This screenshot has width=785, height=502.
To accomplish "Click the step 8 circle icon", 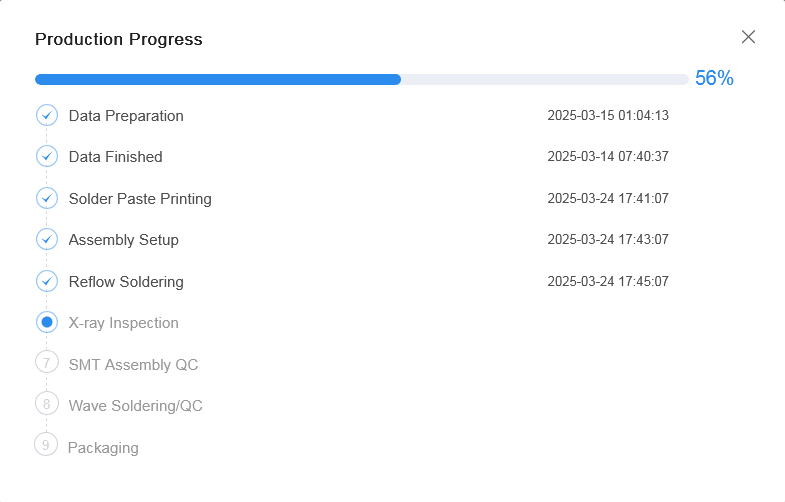I will pos(47,403).
